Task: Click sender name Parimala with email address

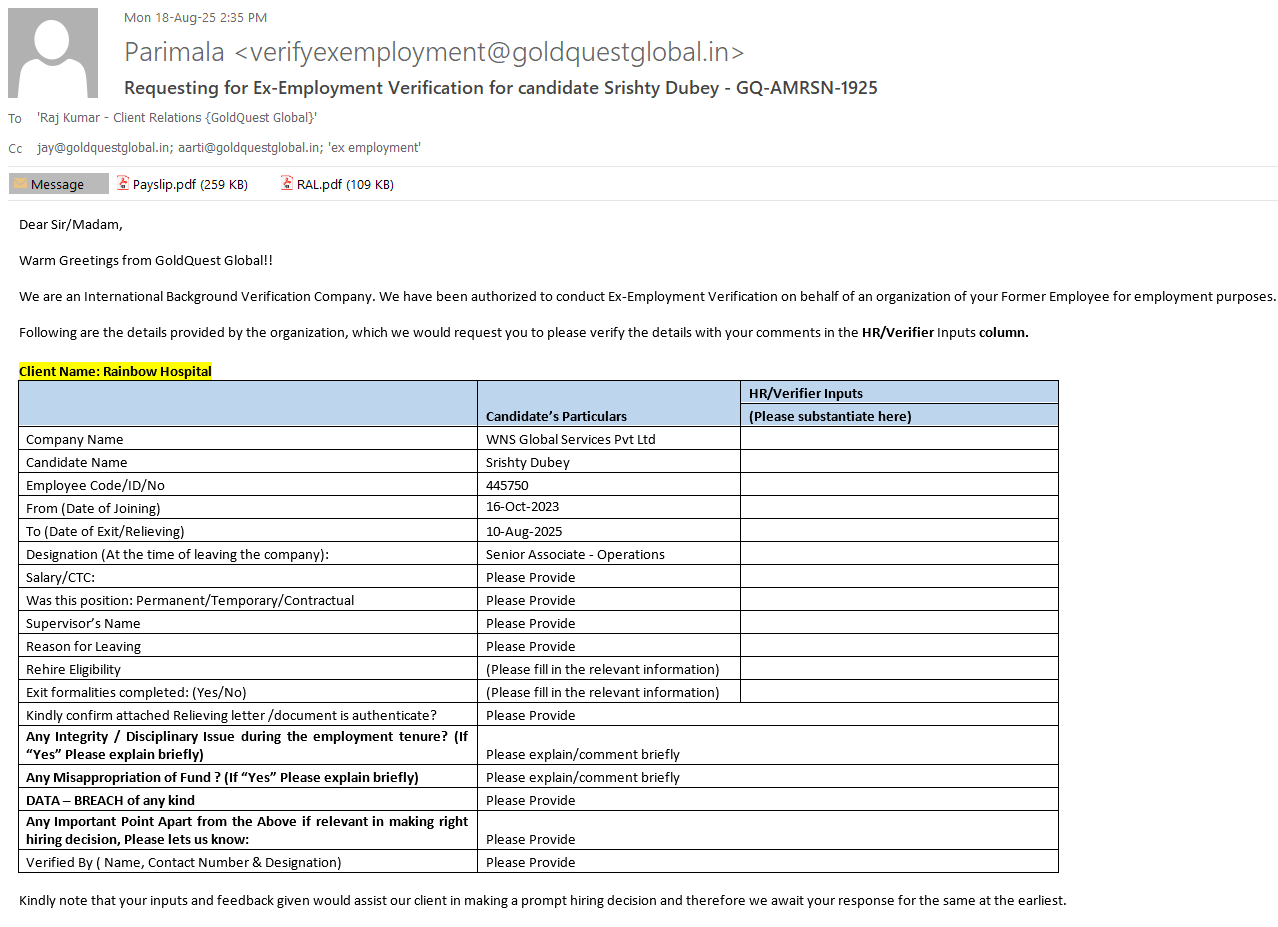Action: click(x=434, y=52)
